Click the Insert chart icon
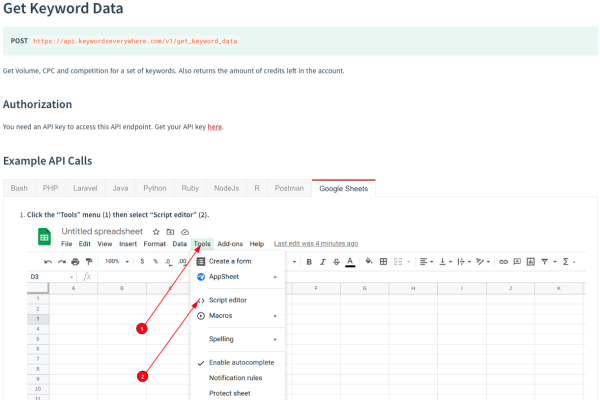The image size is (600, 400). tap(531, 262)
